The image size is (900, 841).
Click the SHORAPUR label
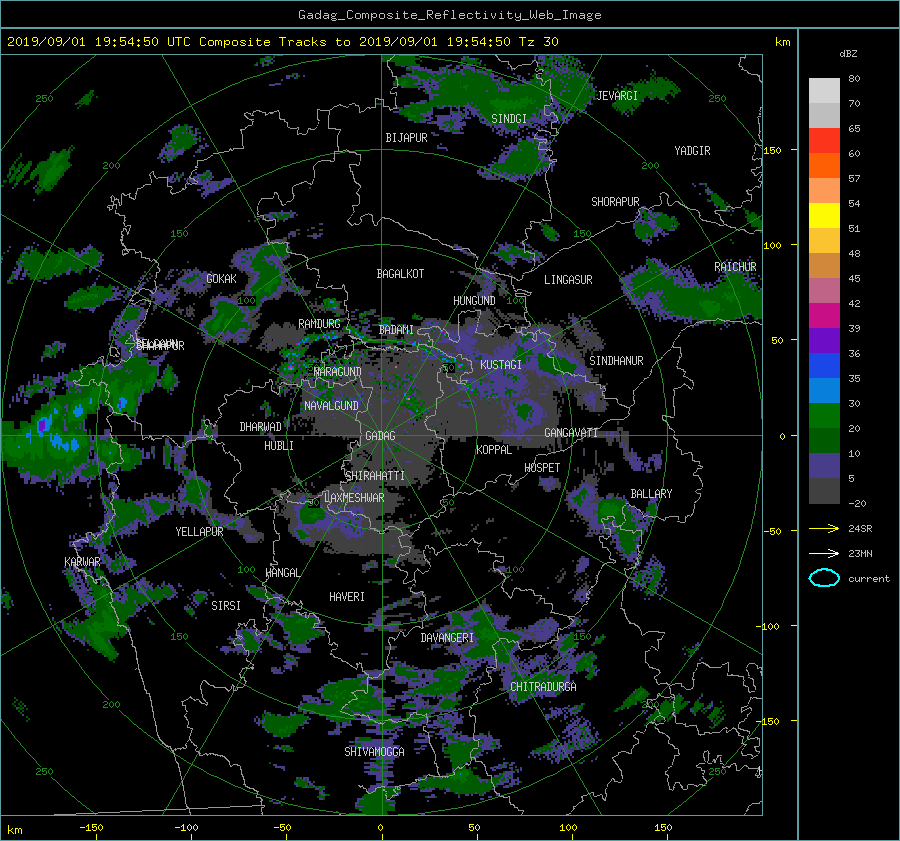(x=615, y=202)
